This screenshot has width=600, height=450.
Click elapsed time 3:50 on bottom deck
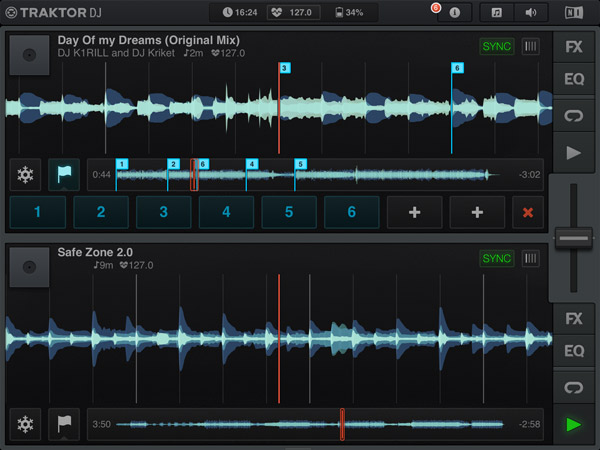click(x=101, y=424)
